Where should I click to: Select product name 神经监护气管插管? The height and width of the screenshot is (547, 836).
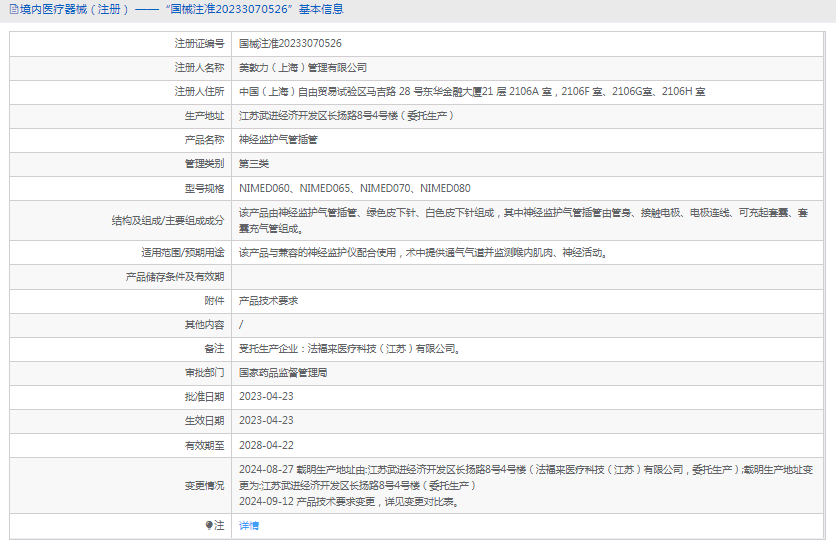pos(278,140)
